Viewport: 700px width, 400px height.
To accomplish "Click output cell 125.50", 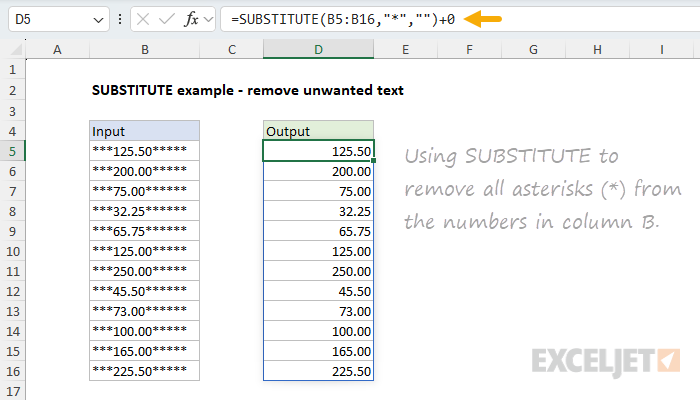I will (318, 151).
